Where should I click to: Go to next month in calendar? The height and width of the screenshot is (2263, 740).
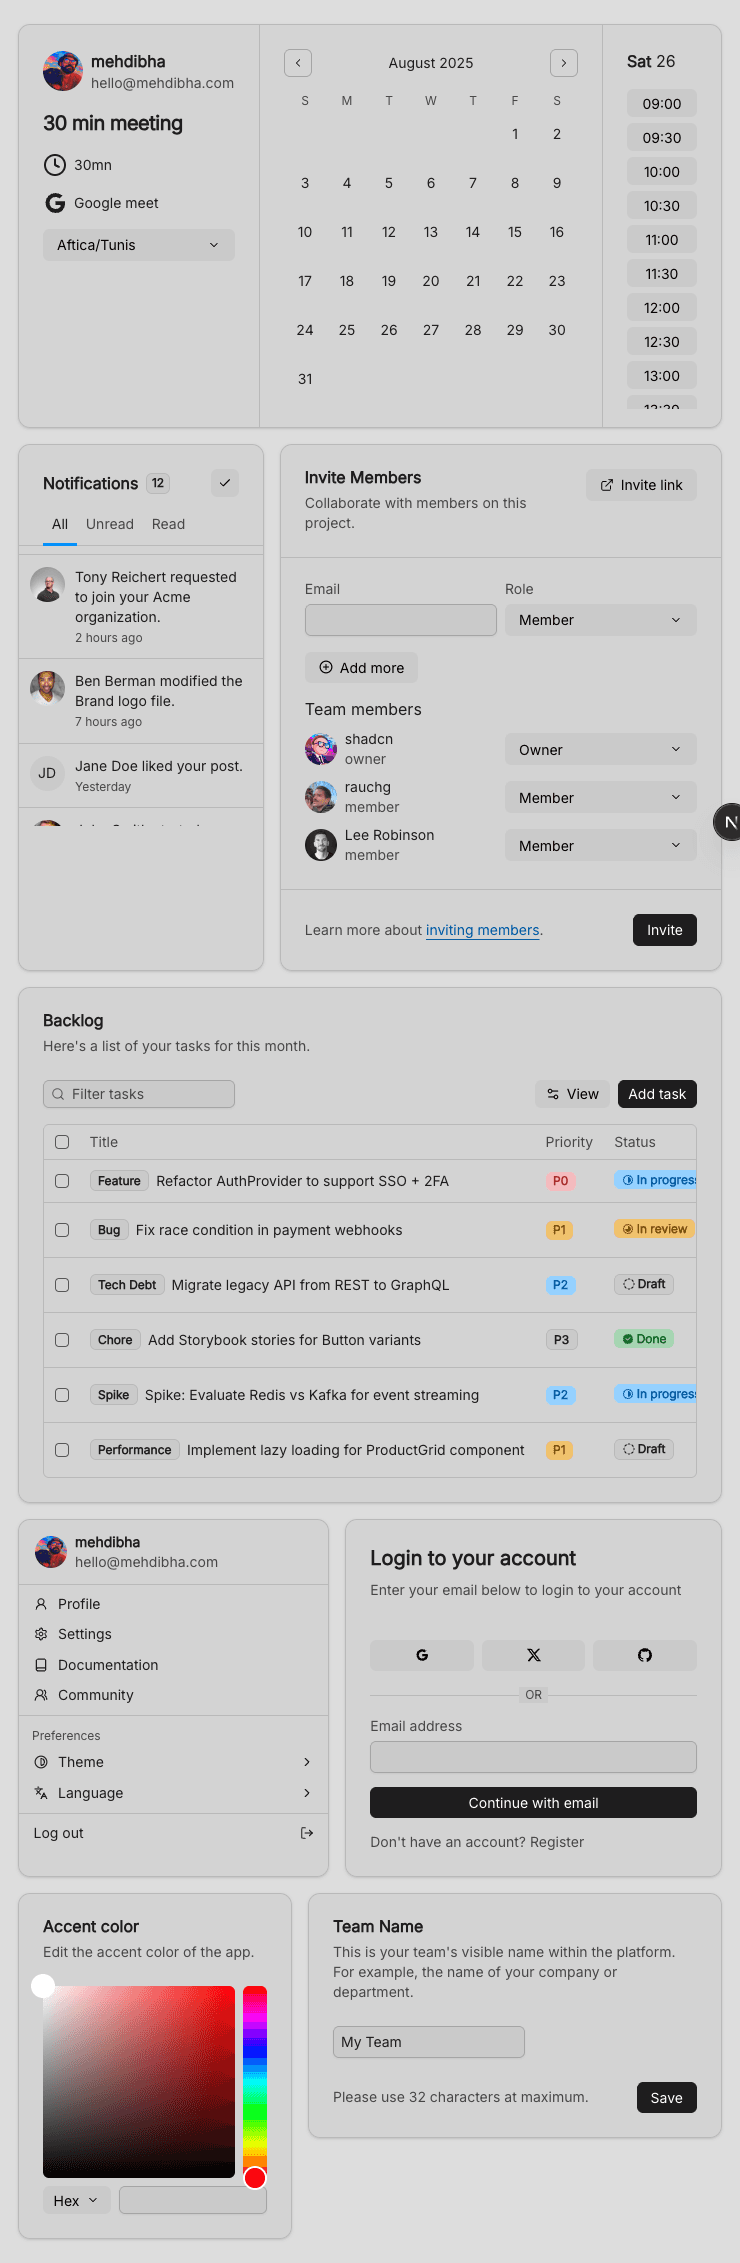tap(564, 63)
